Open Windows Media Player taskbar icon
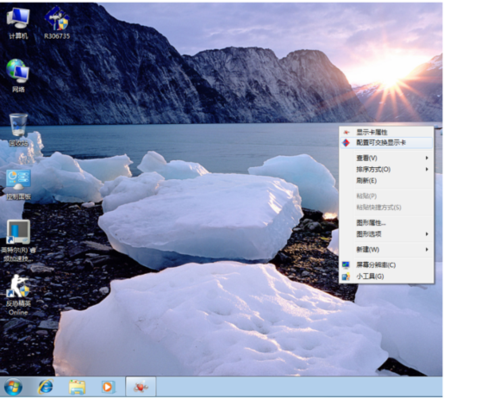Image resolution: width=500 pixels, height=398 pixels. (107, 387)
